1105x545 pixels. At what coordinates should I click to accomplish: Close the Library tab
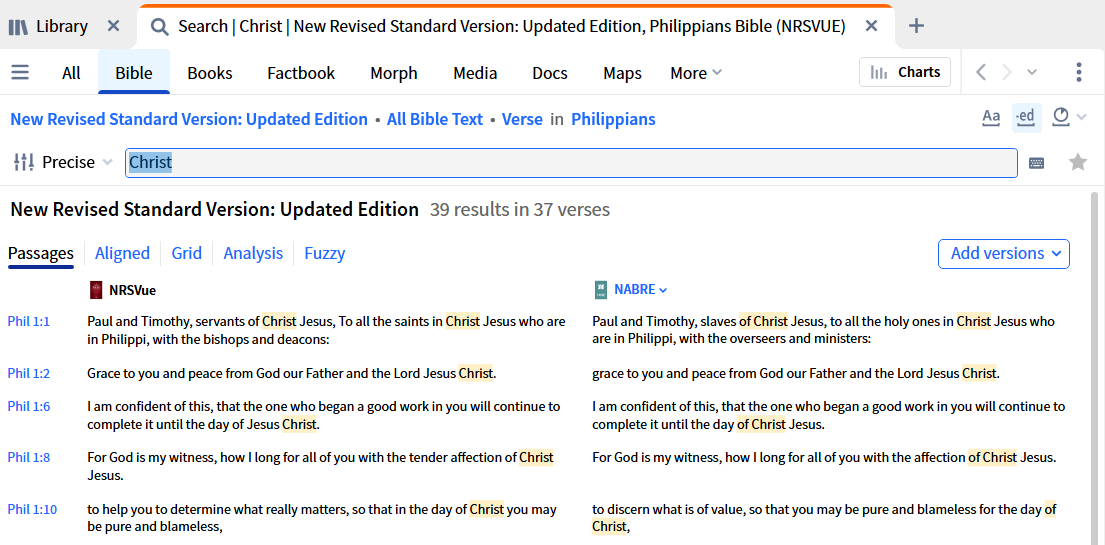click(113, 27)
